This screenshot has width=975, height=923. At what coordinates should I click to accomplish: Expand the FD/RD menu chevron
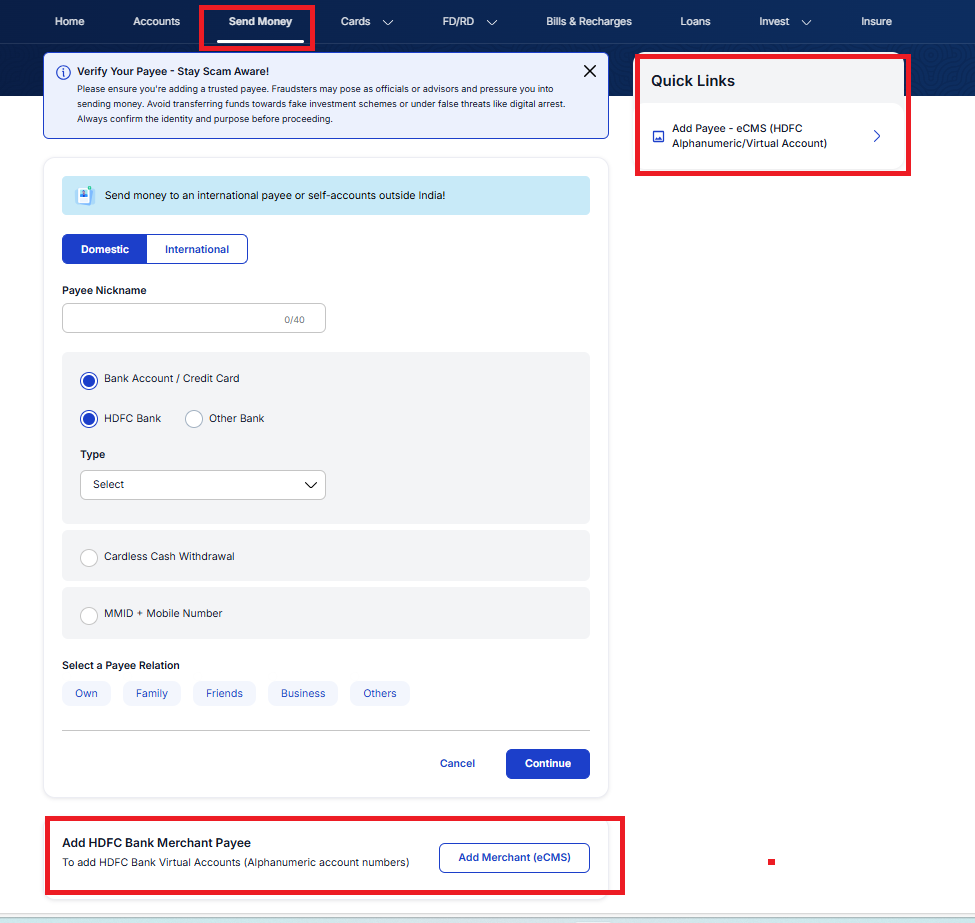coord(492,22)
